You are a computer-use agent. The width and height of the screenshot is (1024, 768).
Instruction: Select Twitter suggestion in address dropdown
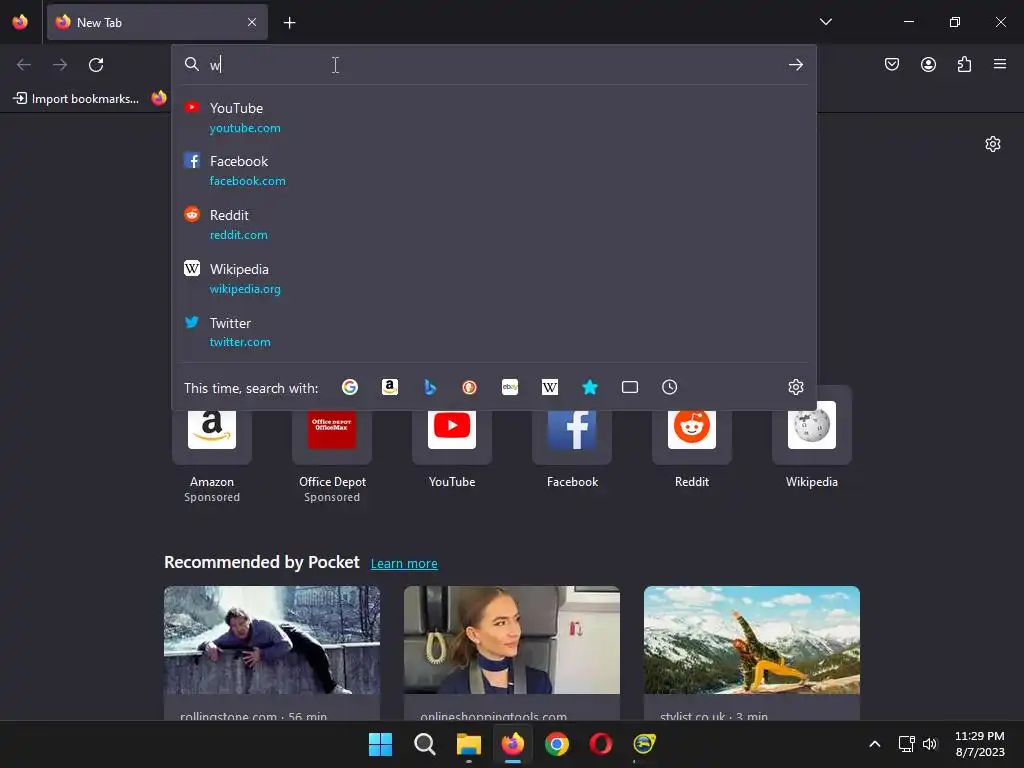(494, 332)
